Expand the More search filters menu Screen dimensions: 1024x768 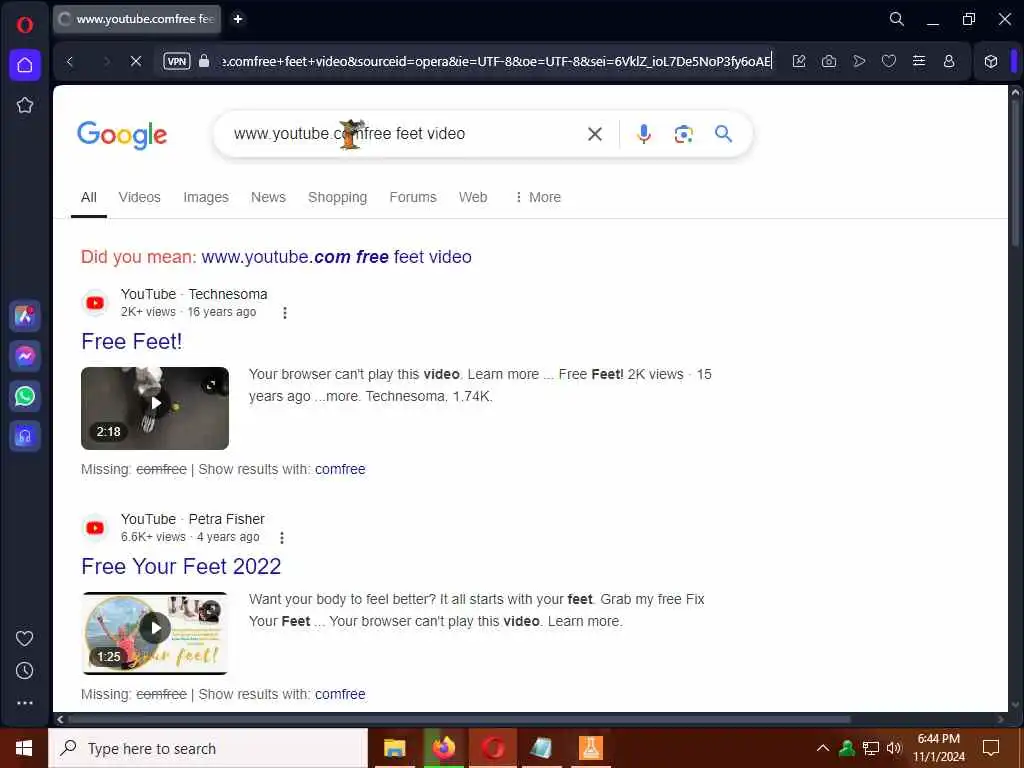[537, 197]
